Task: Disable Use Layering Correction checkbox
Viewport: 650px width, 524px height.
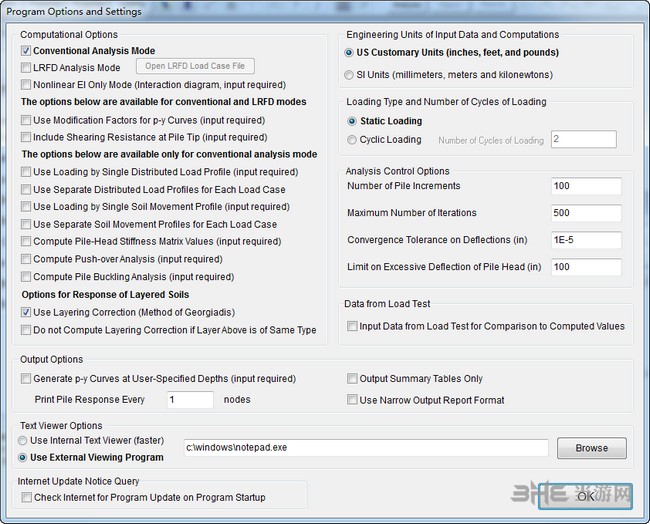Action: coord(26,313)
